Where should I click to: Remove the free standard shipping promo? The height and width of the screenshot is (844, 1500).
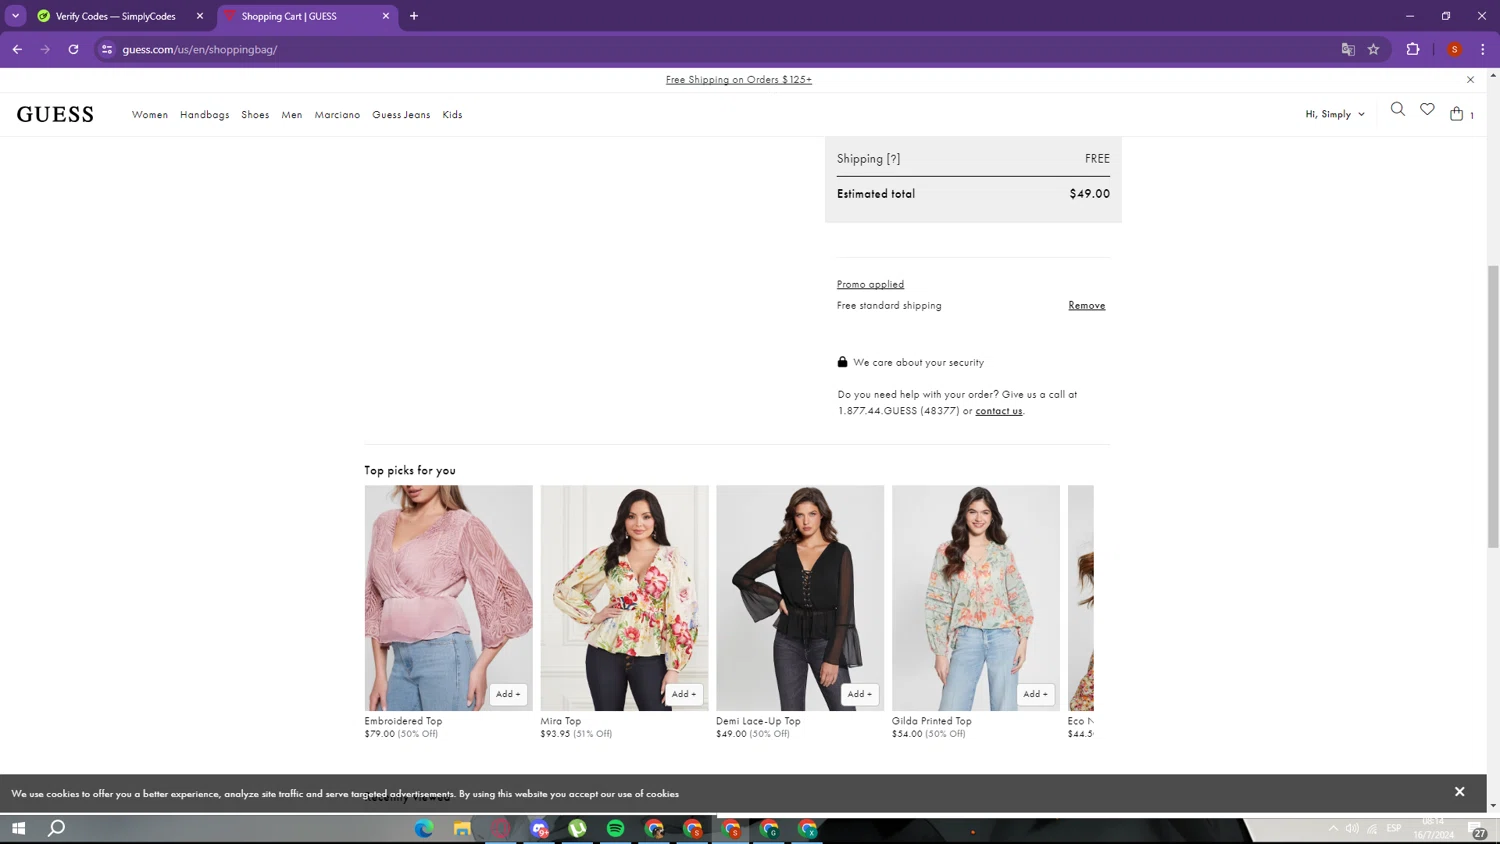(1086, 305)
